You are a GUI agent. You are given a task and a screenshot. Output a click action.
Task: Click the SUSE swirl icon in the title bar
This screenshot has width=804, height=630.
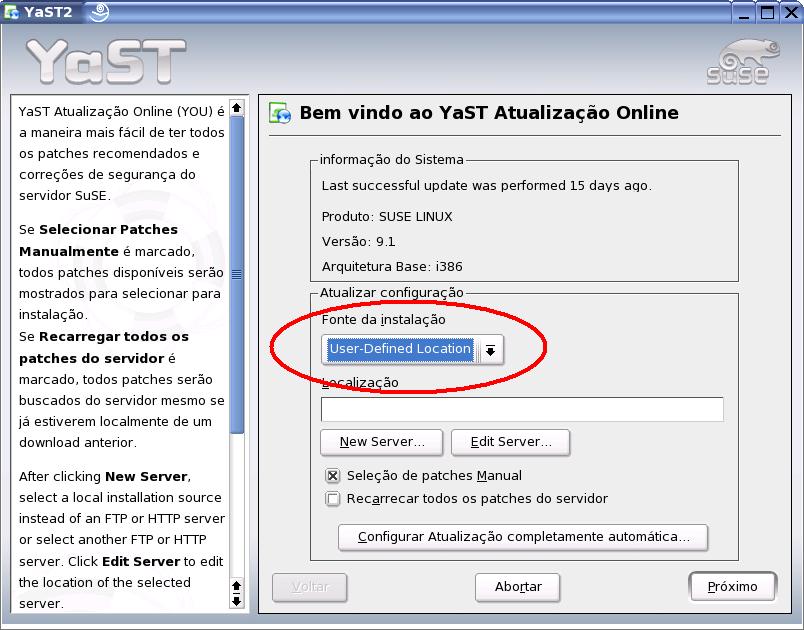[99, 12]
